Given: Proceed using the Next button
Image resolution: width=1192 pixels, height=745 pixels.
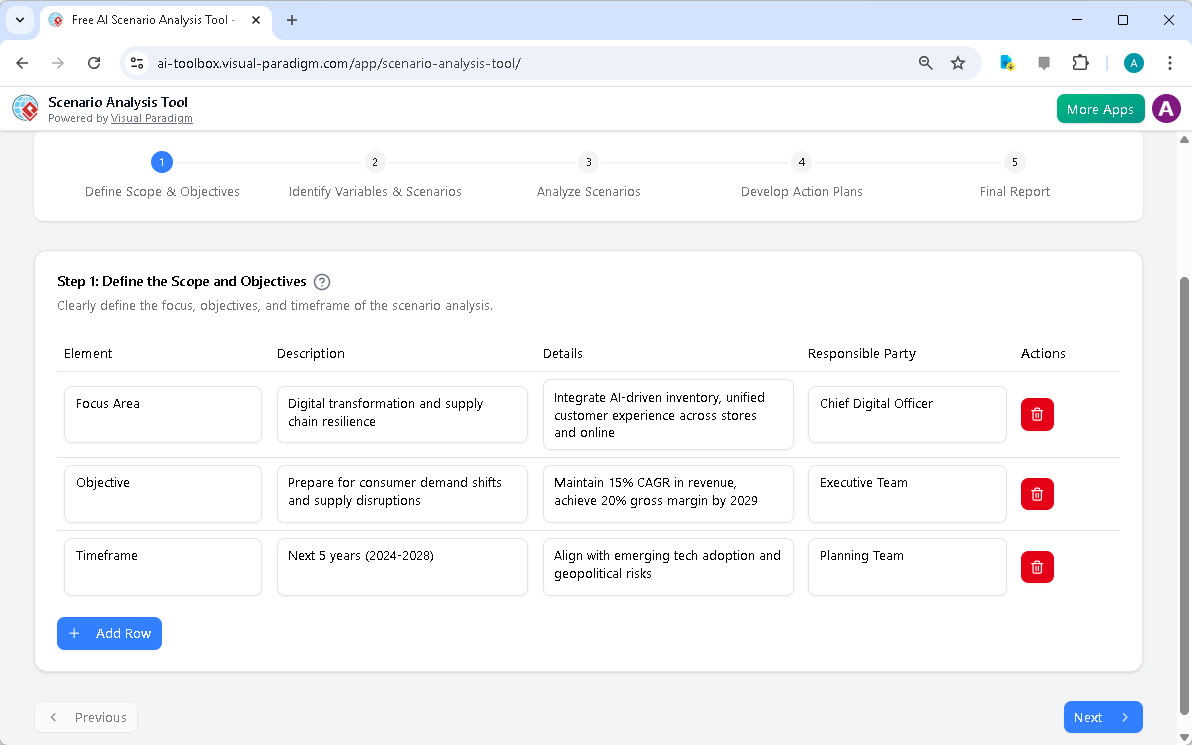Looking at the screenshot, I should pos(1103,717).
